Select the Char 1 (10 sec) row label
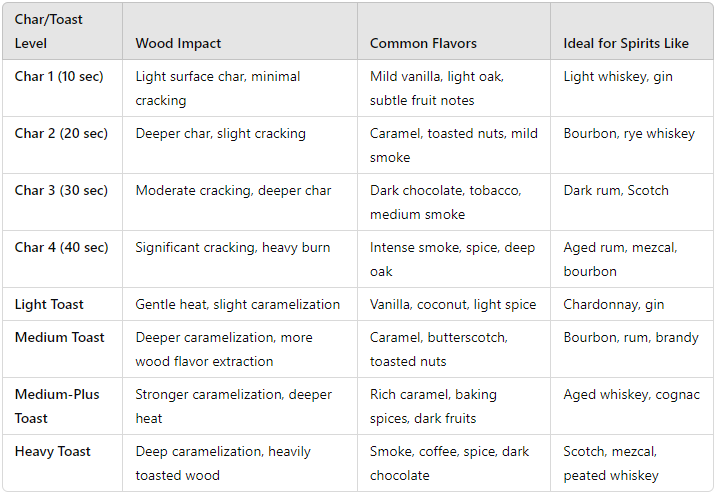717x494 pixels. pos(59,76)
